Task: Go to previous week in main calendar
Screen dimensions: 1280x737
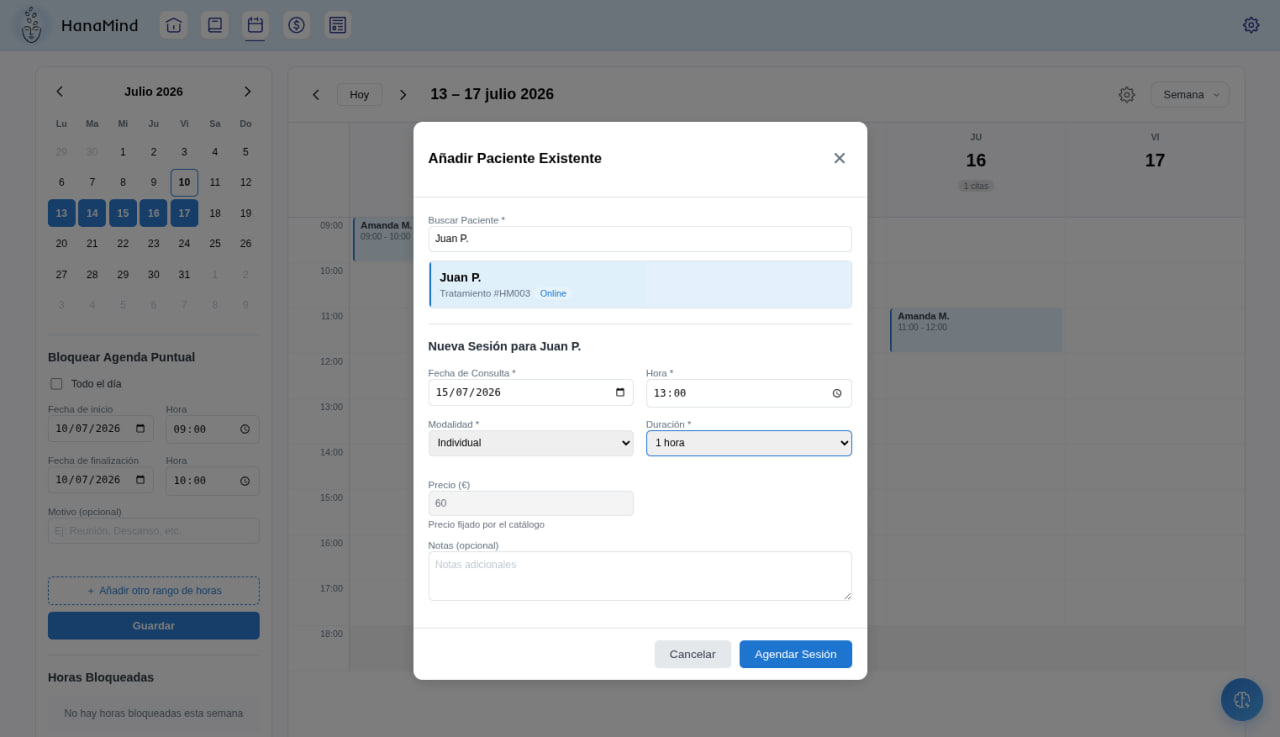Action: point(316,95)
